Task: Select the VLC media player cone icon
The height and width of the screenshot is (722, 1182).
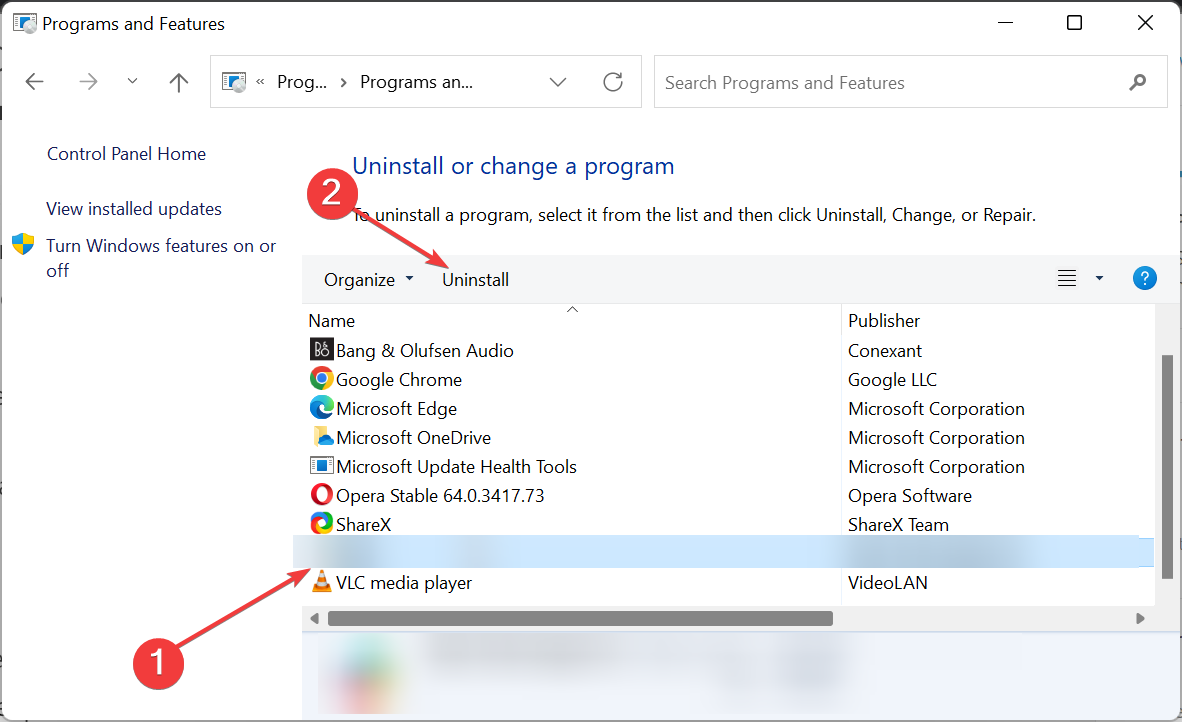Action: click(322, 581)
